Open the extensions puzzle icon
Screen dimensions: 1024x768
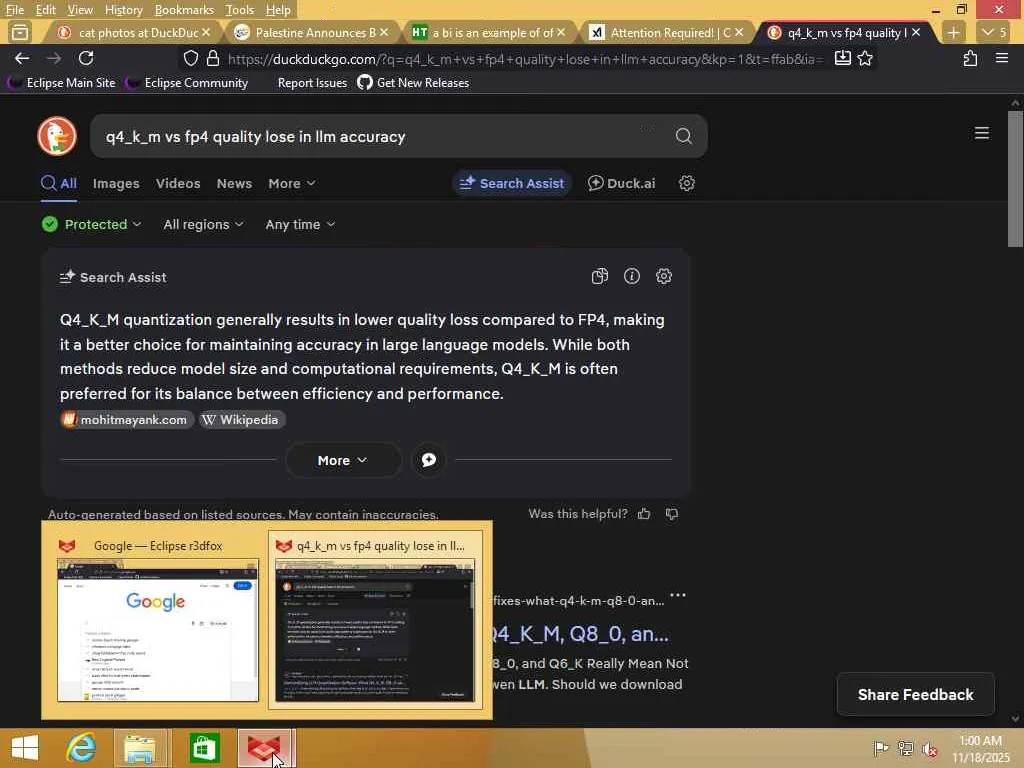pos(970,58)
